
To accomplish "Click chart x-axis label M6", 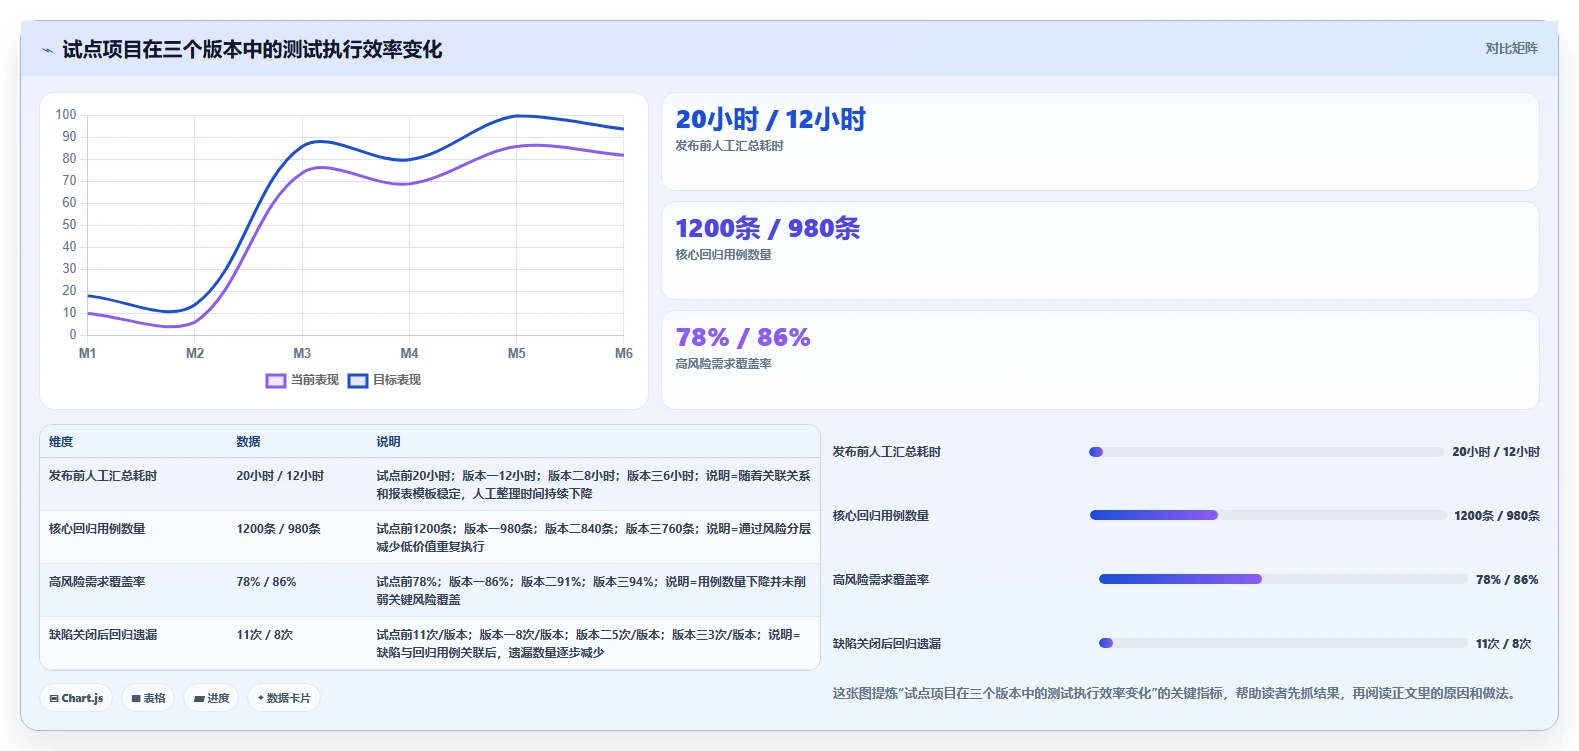I will click(x=624, y=354).
